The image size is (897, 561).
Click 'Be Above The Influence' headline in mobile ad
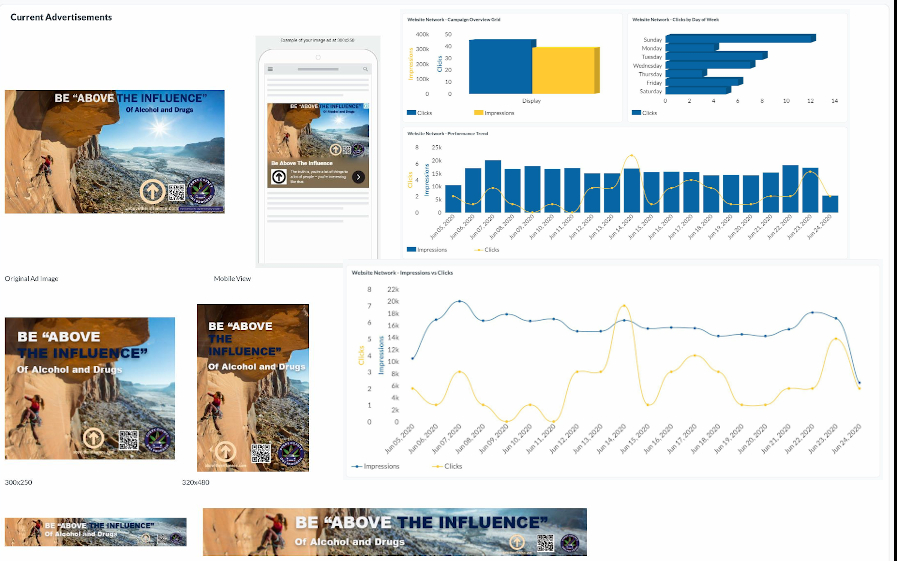pos(301,163)
